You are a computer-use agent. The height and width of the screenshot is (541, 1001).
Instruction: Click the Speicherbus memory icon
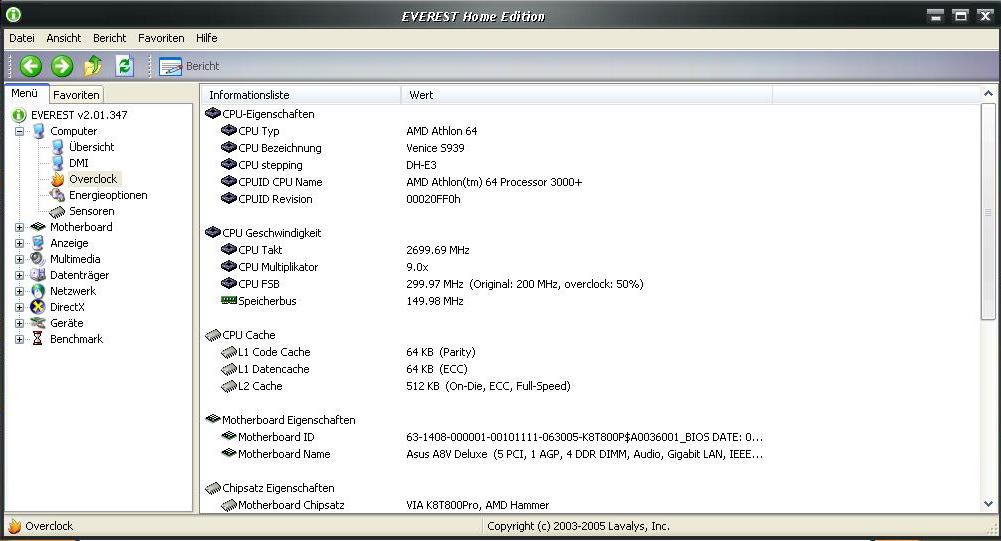tap(229, 300)
